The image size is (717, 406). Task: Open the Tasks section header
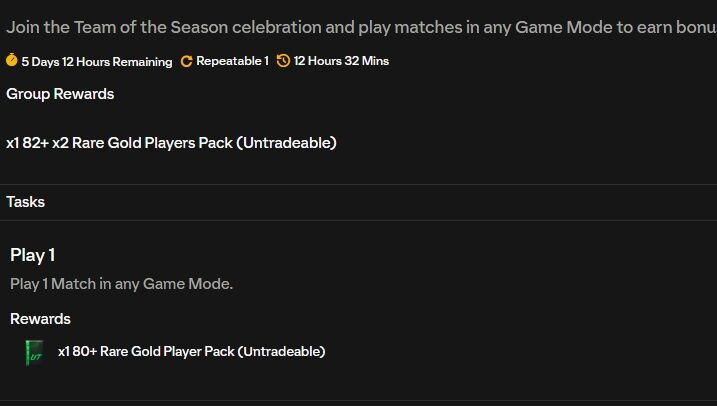(x=26, y=202)
